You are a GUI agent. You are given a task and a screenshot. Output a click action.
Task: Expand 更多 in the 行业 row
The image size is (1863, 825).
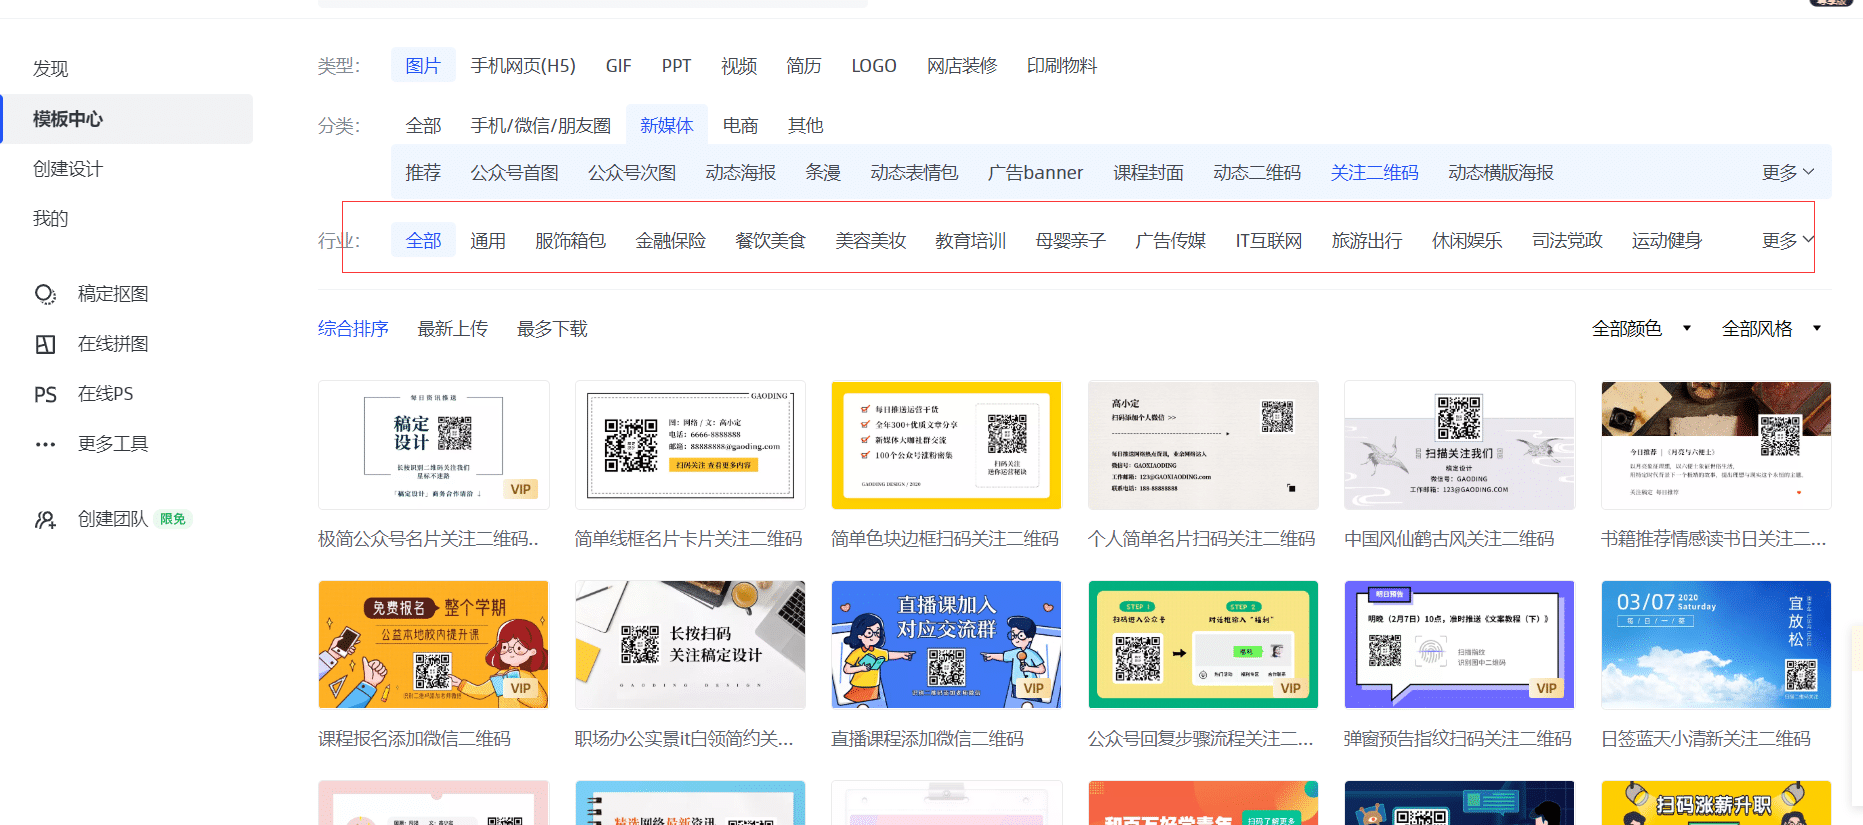(x=1788, y=241)
